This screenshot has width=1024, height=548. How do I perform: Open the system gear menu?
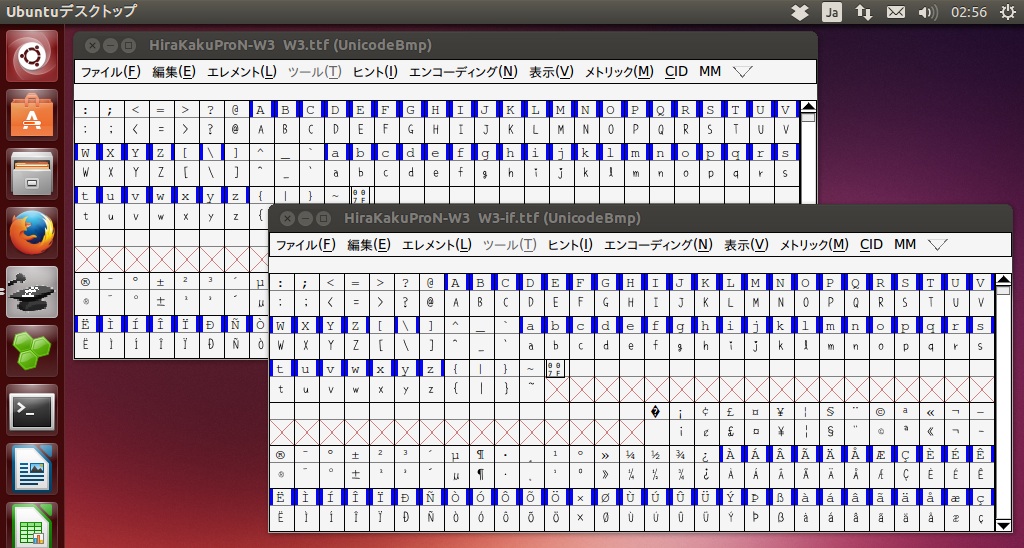point(1008,12)
